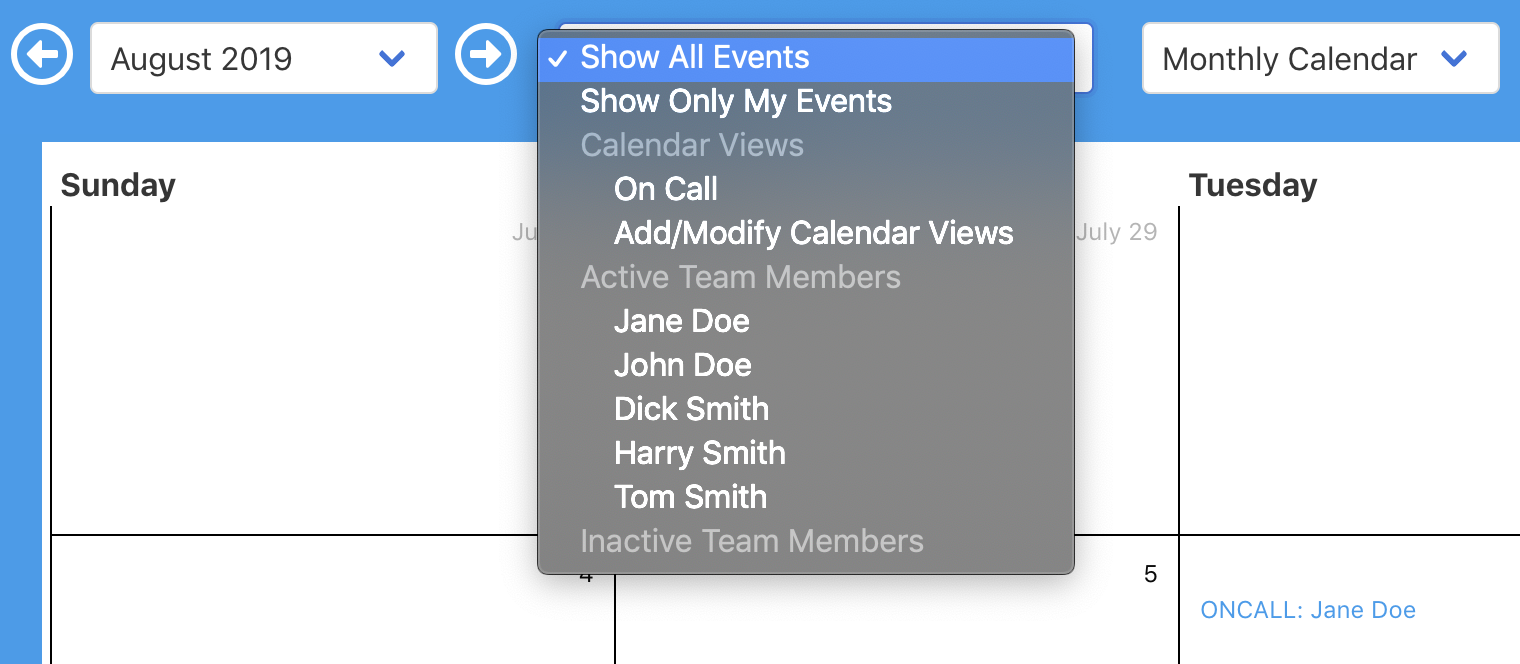Image resolution: width=1520 pixels, height=664 pixels.
Task: Go to the previous month arrow
Action: (x=42, y=54)
